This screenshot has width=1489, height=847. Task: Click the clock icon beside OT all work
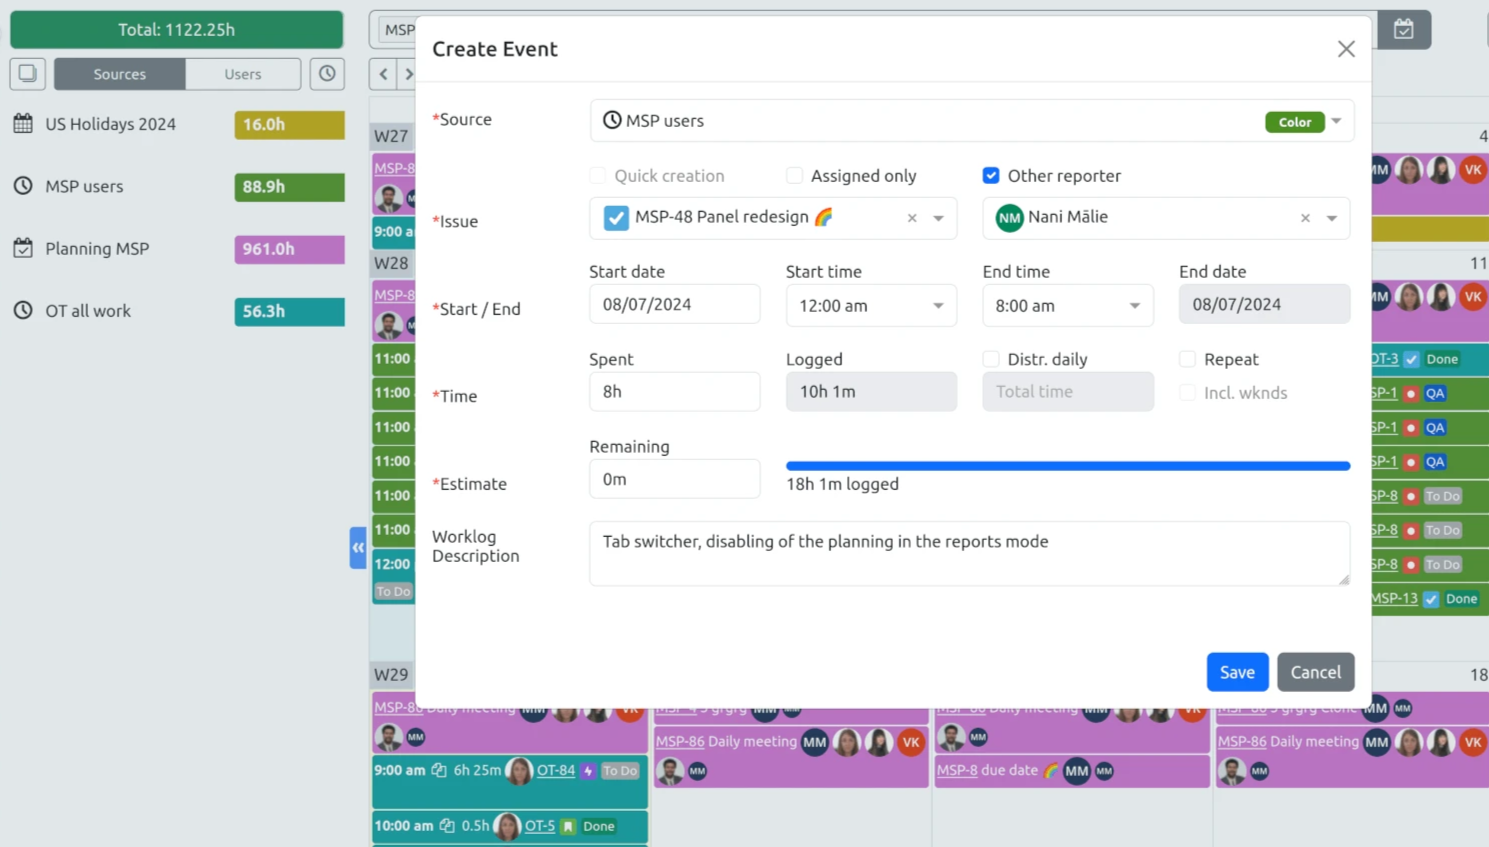click(x=23, y=311)
